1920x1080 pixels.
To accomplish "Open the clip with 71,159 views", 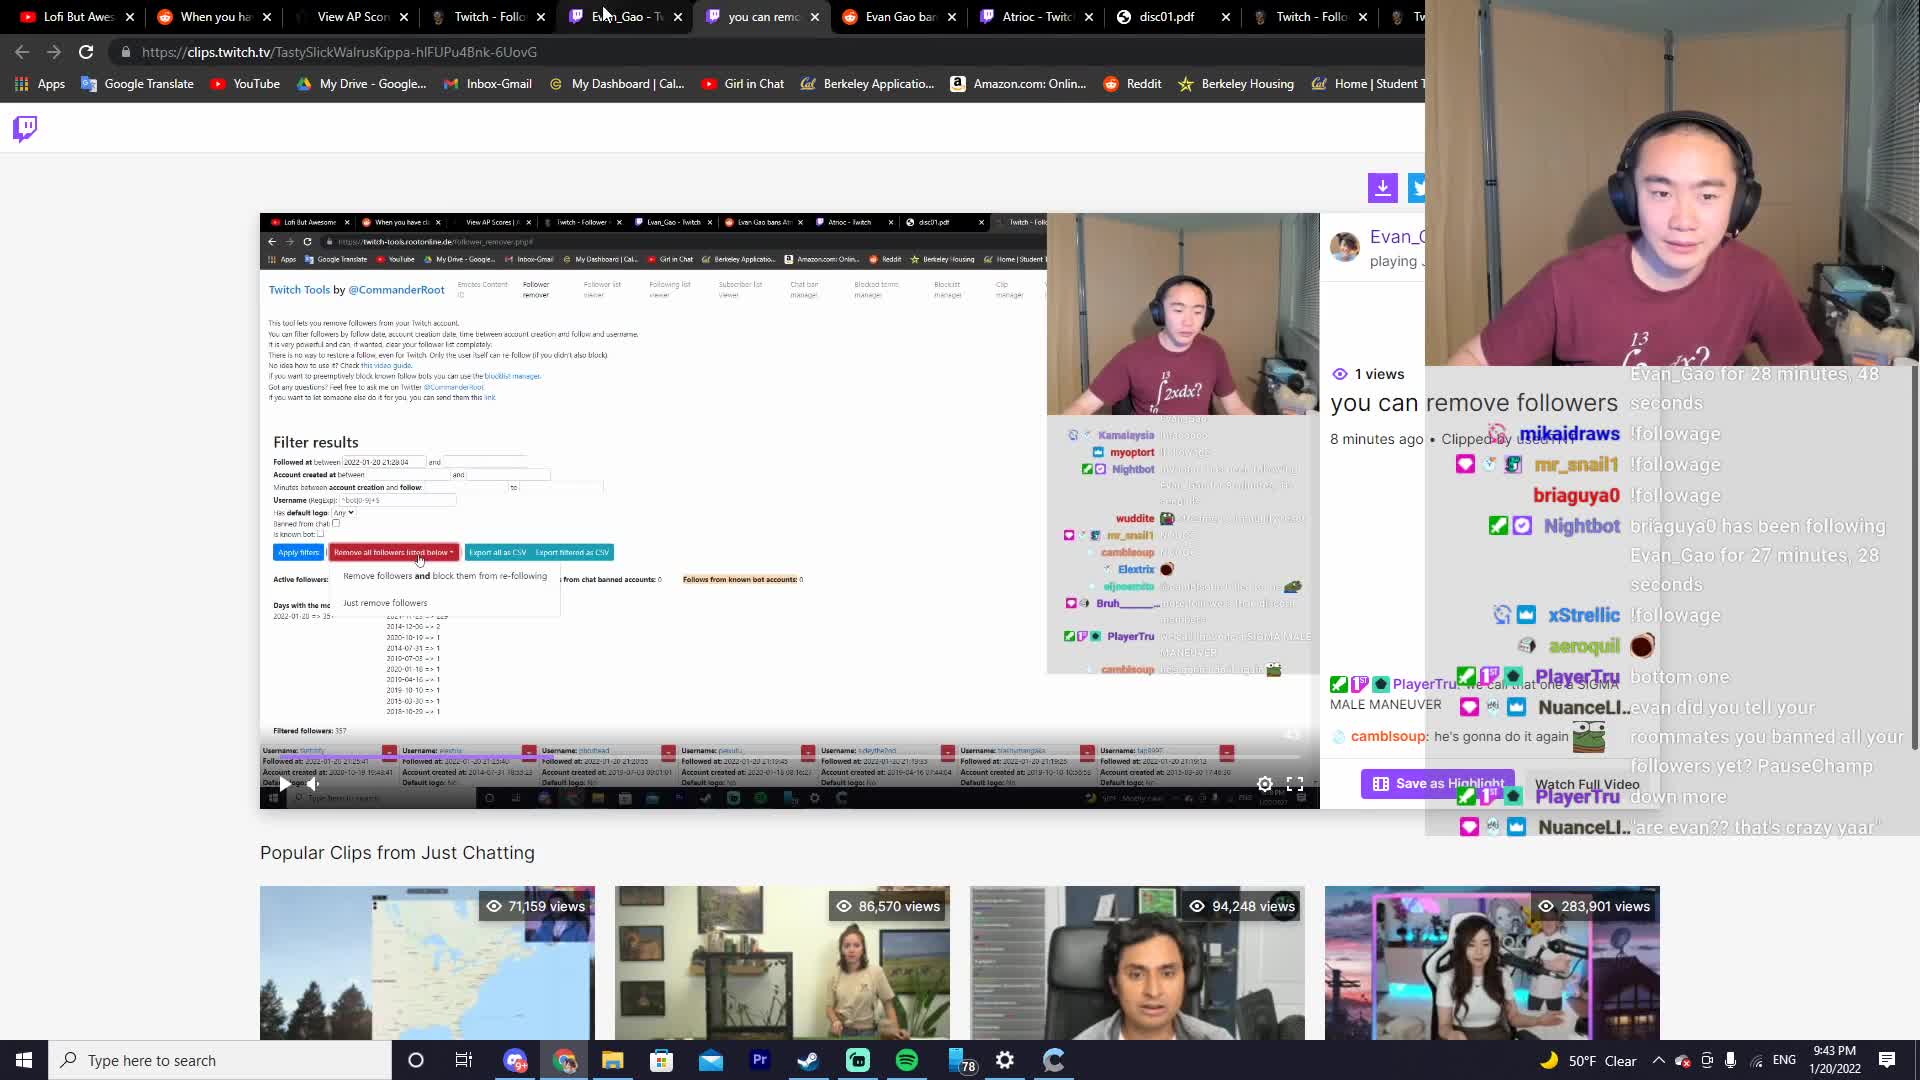I will [427, 962].
